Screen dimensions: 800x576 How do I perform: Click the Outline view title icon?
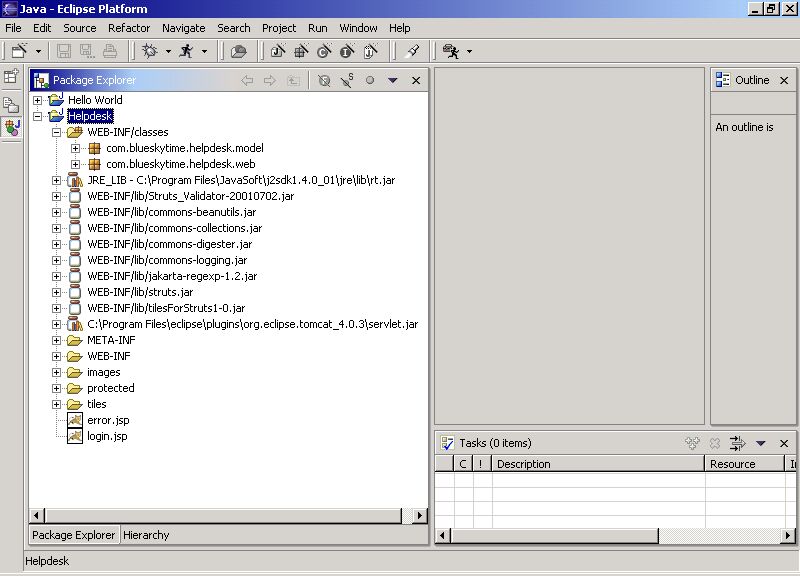tap(722, 80)
